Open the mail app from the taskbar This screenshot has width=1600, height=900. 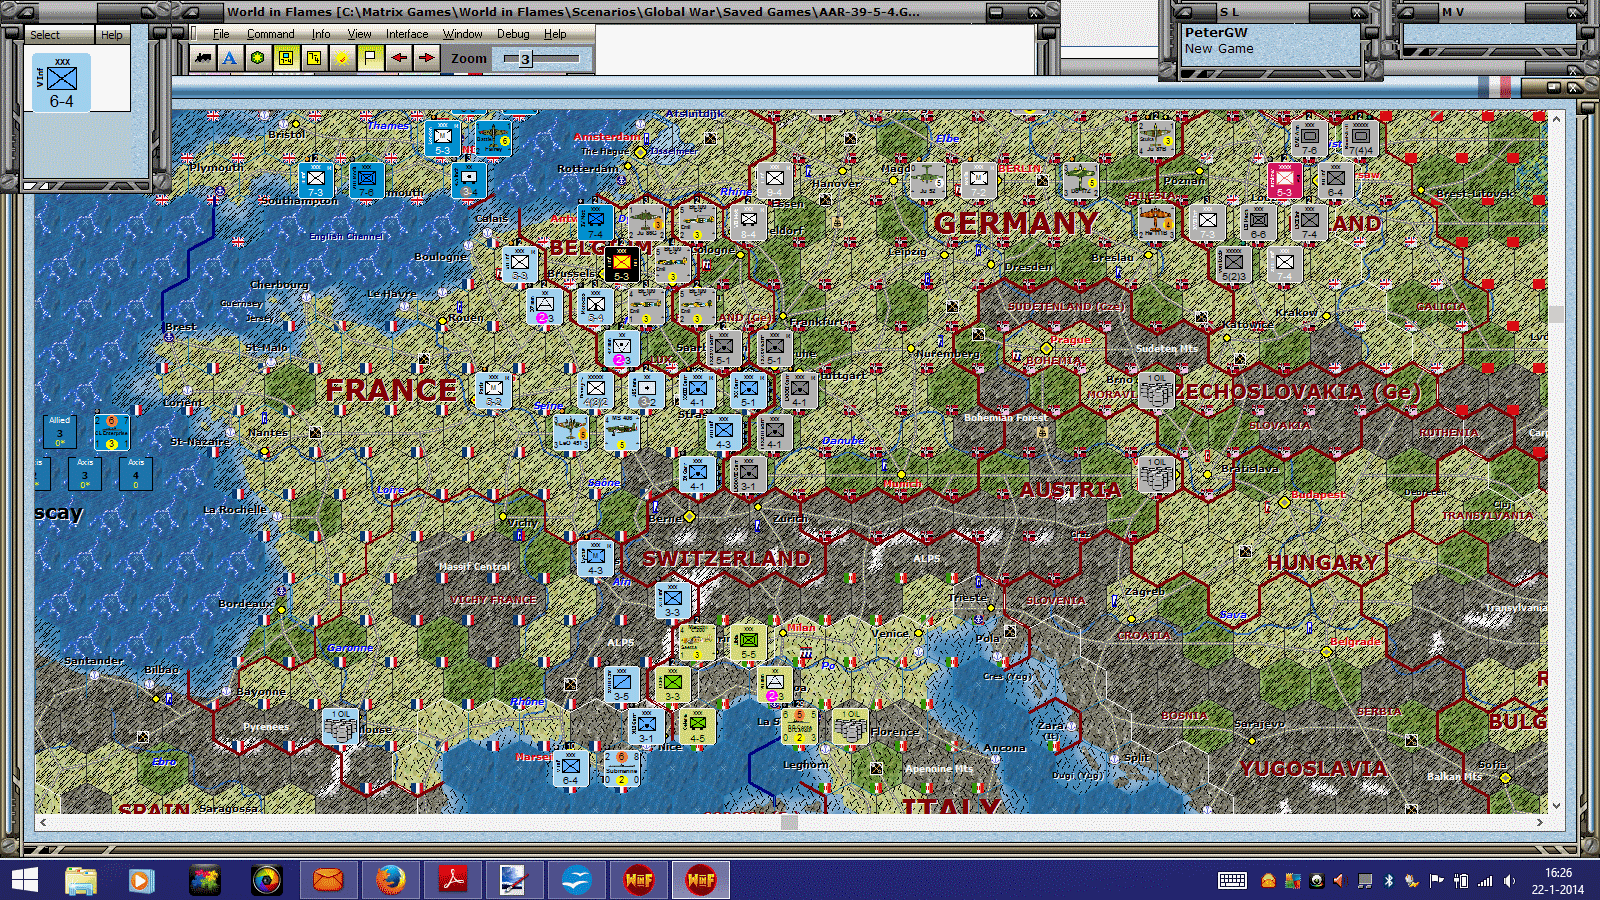(328, 880)
